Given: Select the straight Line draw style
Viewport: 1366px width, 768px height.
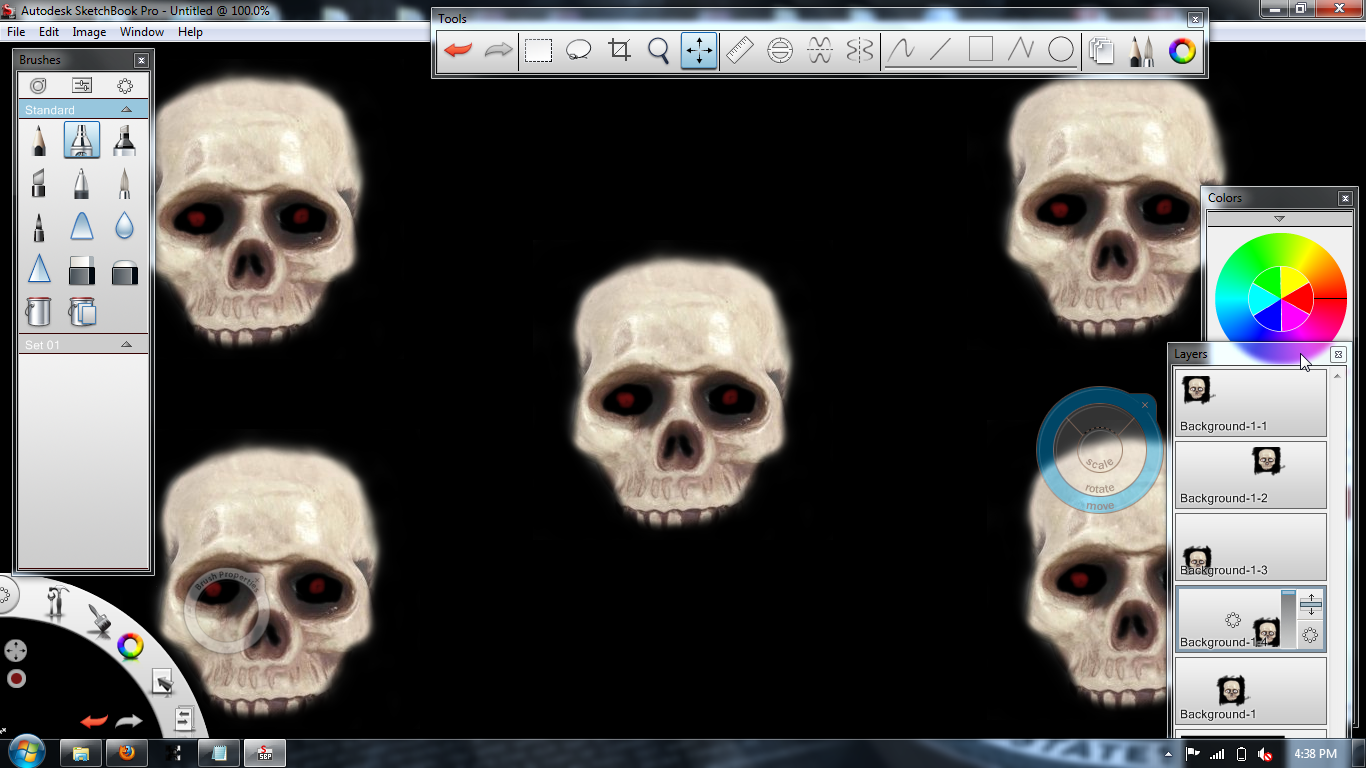Looking at the screenshot, I should coord(940,50).
